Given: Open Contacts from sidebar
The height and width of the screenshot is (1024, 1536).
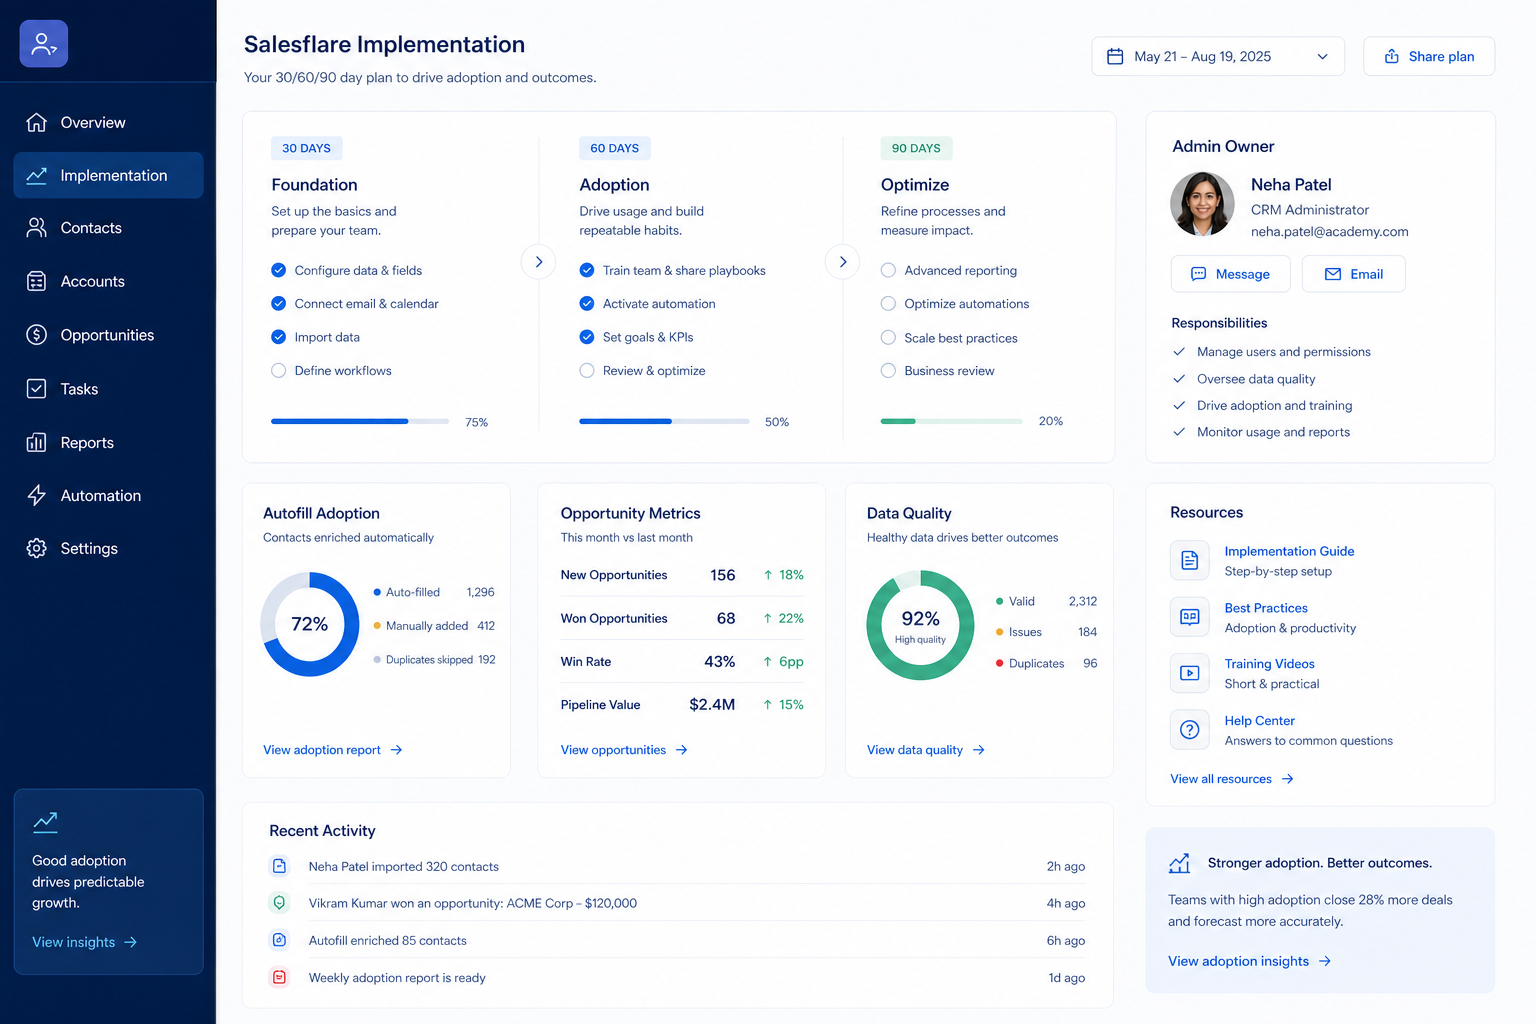Looking at the screenshot, I should click(108, 228).
